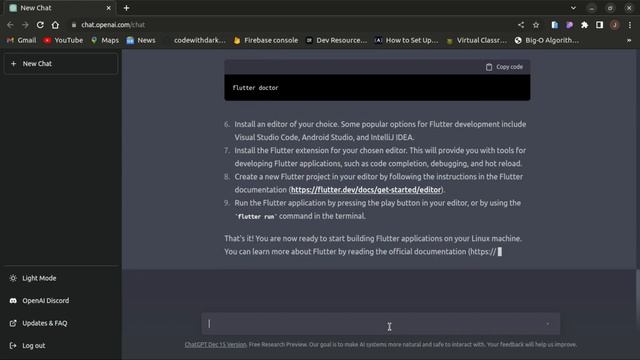640x360 pixels.
Task: Click the plus icon beside New Chat
Action: click(13, 64)
